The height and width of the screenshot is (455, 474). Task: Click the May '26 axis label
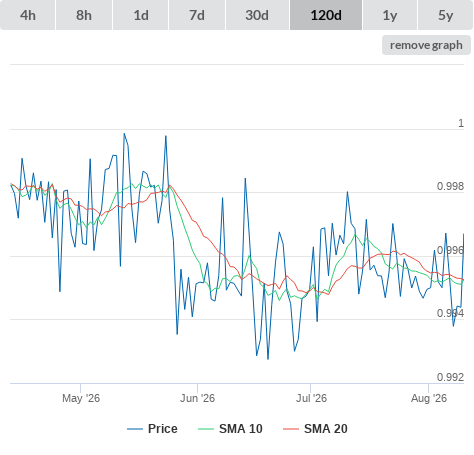click(81, 398)
